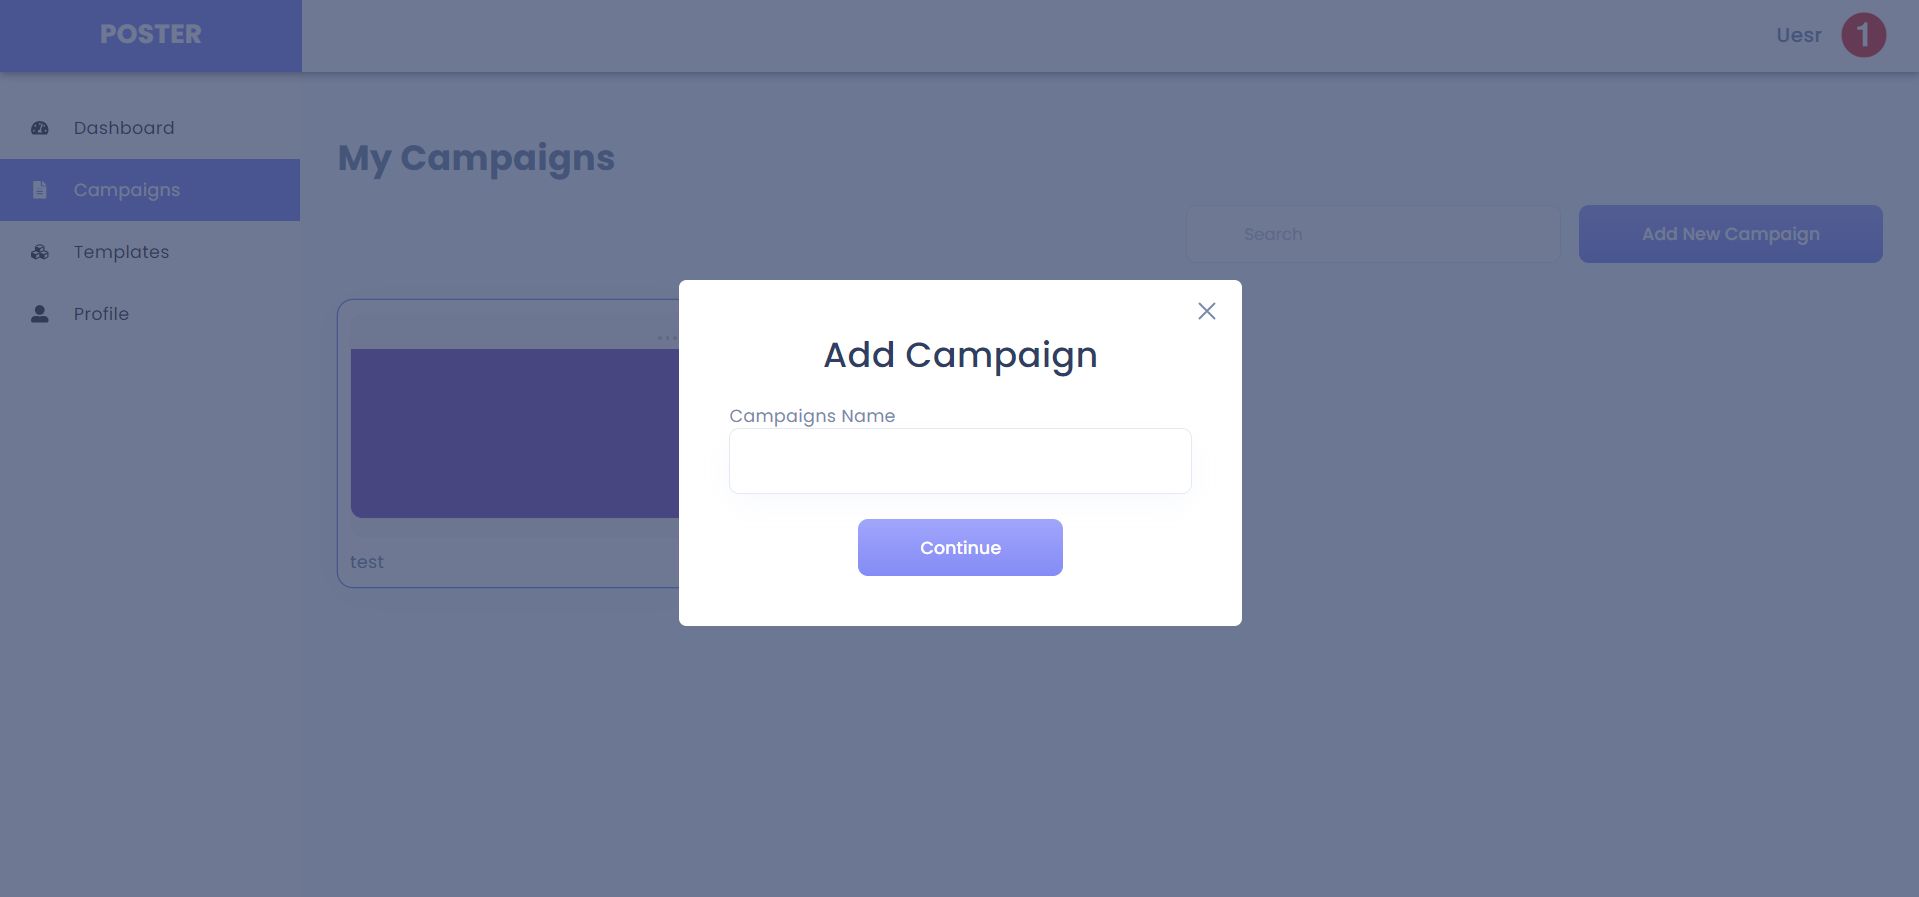Viewport: 1919px width, 897px height.
Task: Click the Campaigns document icon
Action: point(40,190)
